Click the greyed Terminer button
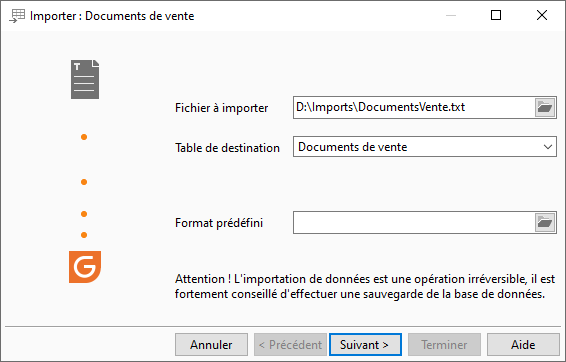Image resolution: width=566 pixels, height=362 pixels. pos(444,345)
